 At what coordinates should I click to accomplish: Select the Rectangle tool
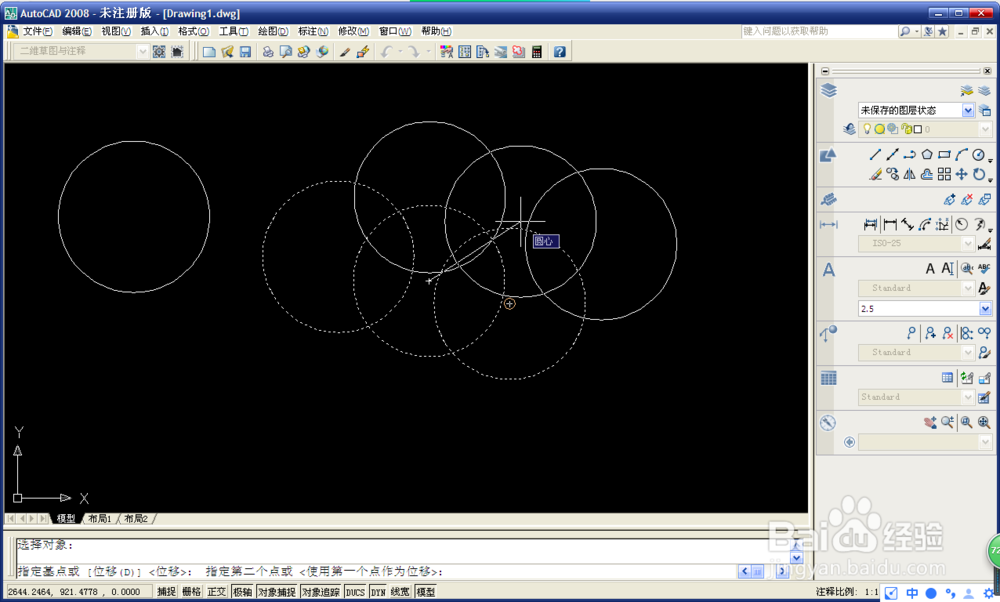coord(945,154)
